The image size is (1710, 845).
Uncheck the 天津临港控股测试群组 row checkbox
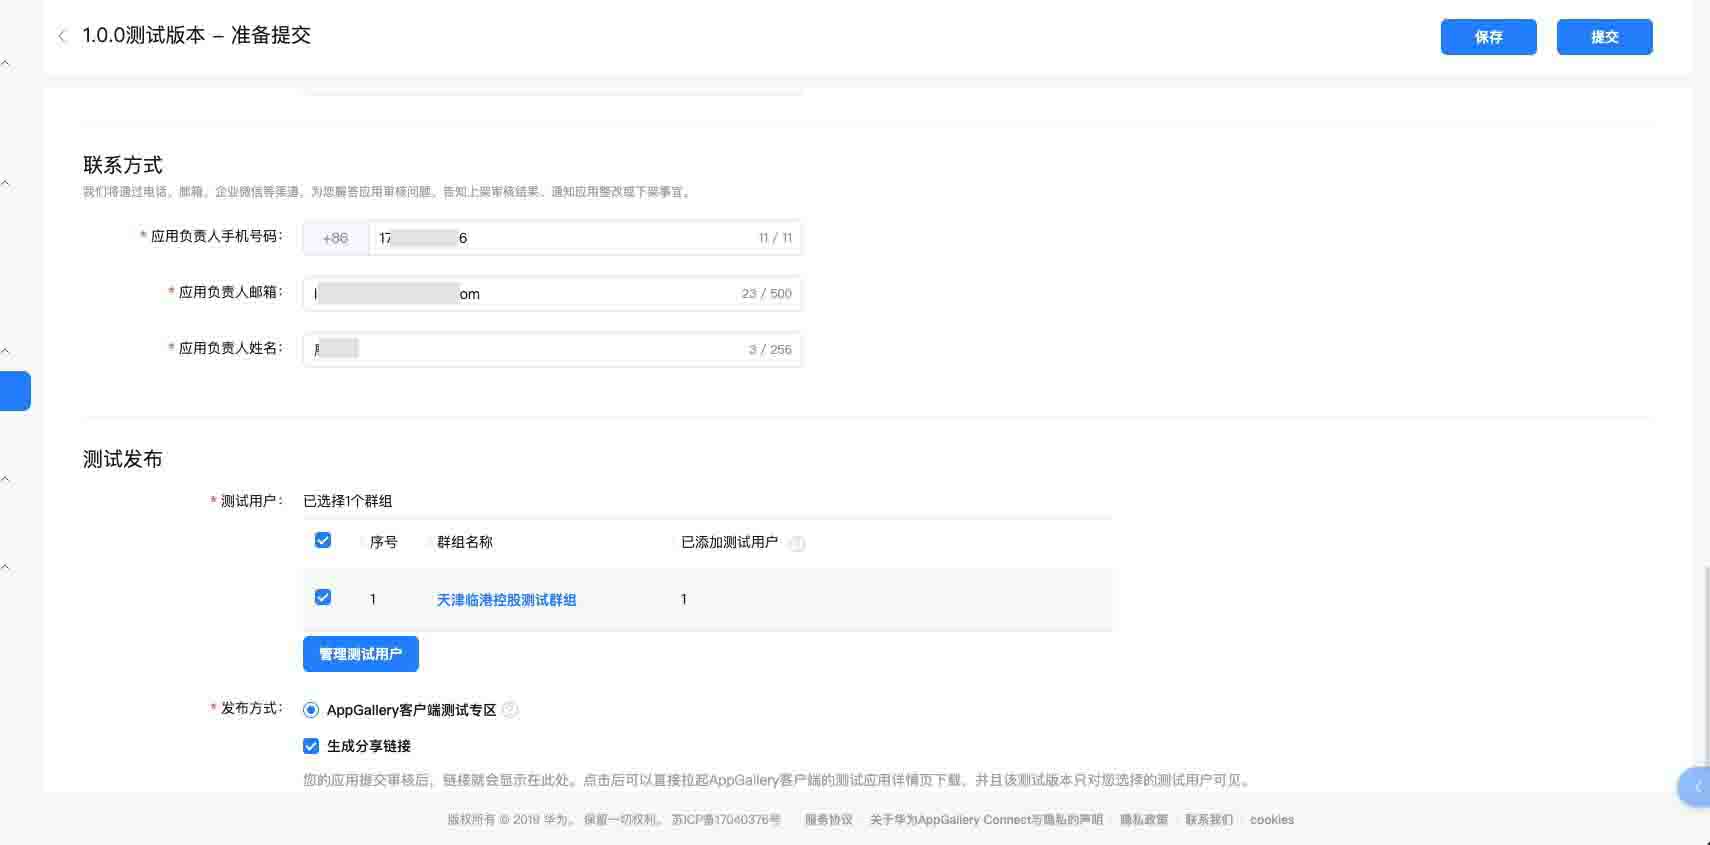tap(323, 597)
